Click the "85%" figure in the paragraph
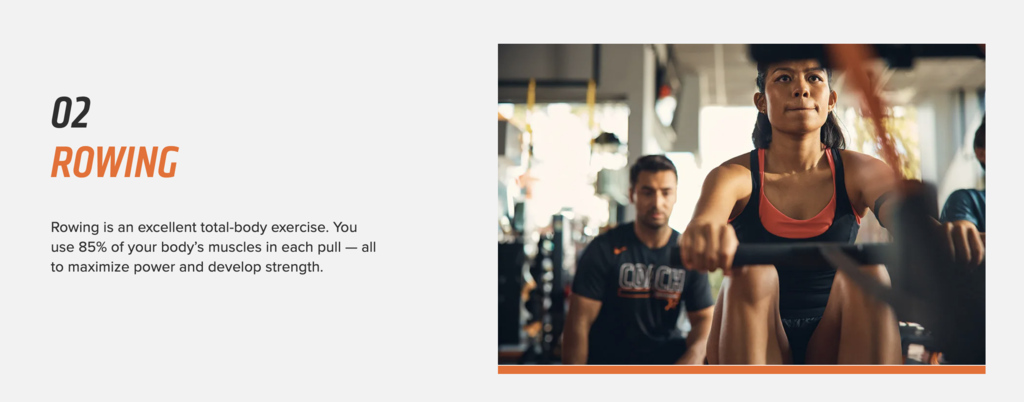Viewport: 1024px width, 402px height. (x=91, y=247)
